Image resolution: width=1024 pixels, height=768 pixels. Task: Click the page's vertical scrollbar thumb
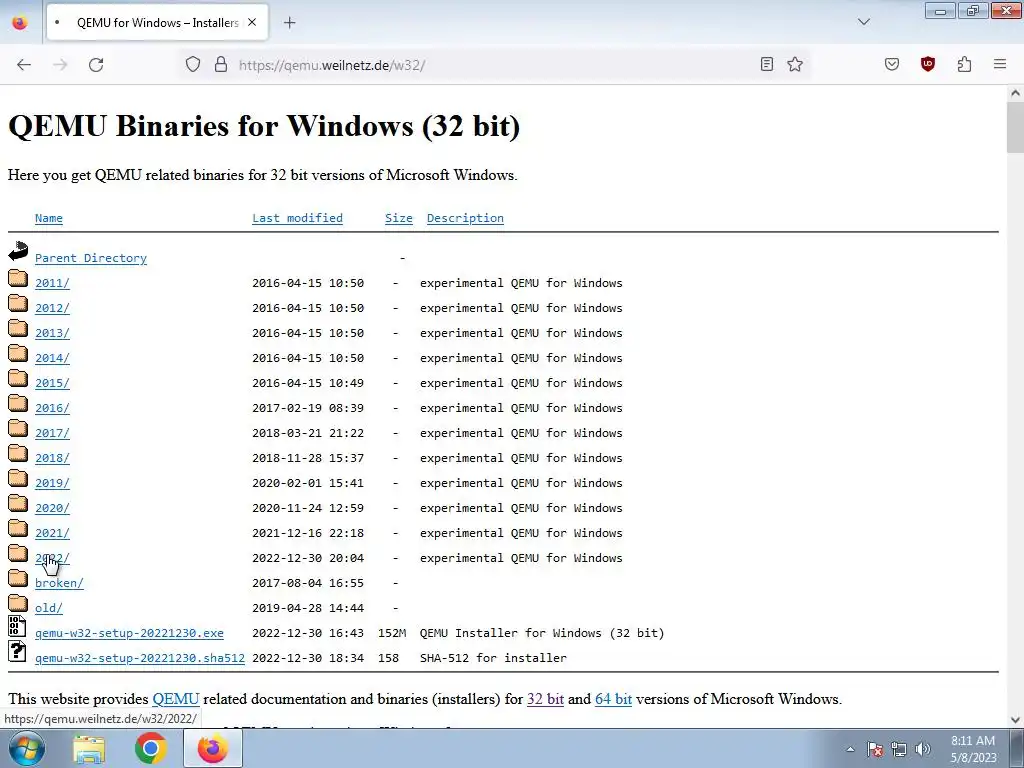tap(1015, 127)
